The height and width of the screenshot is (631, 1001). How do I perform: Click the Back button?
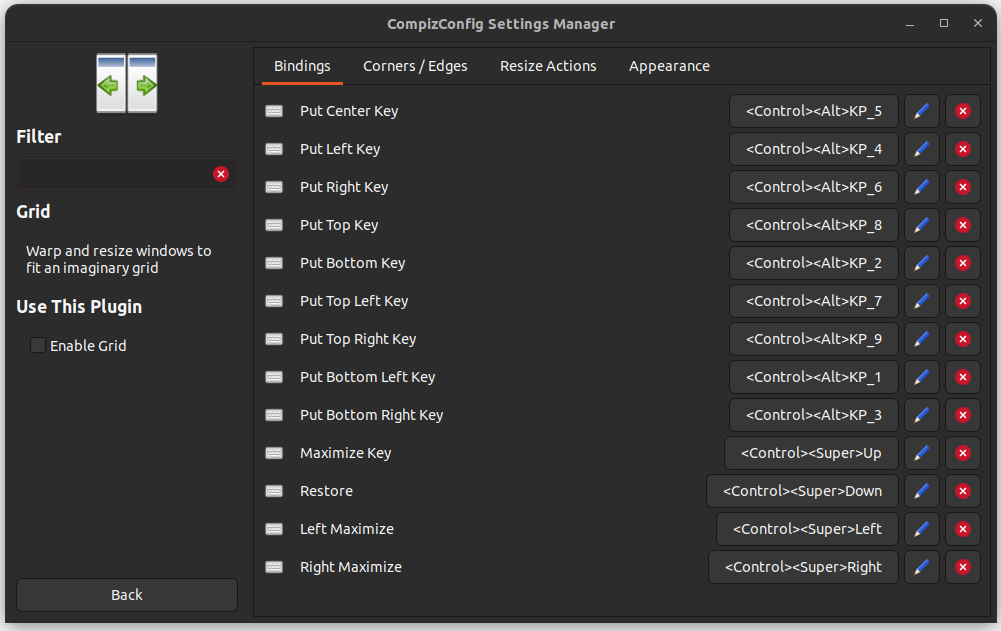(126, 595)
